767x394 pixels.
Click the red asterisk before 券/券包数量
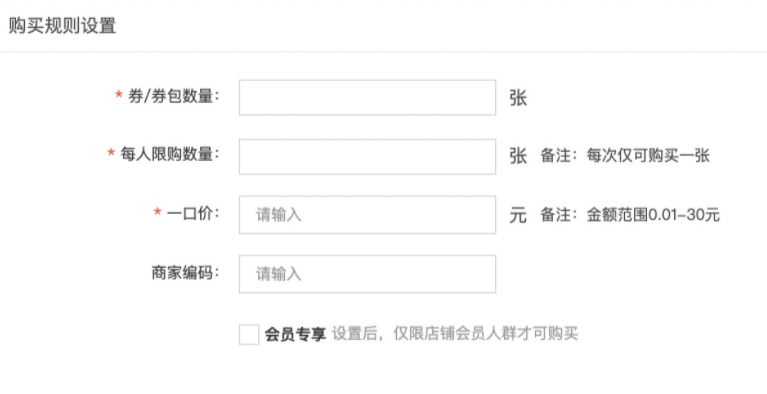(x=118, y=94)
